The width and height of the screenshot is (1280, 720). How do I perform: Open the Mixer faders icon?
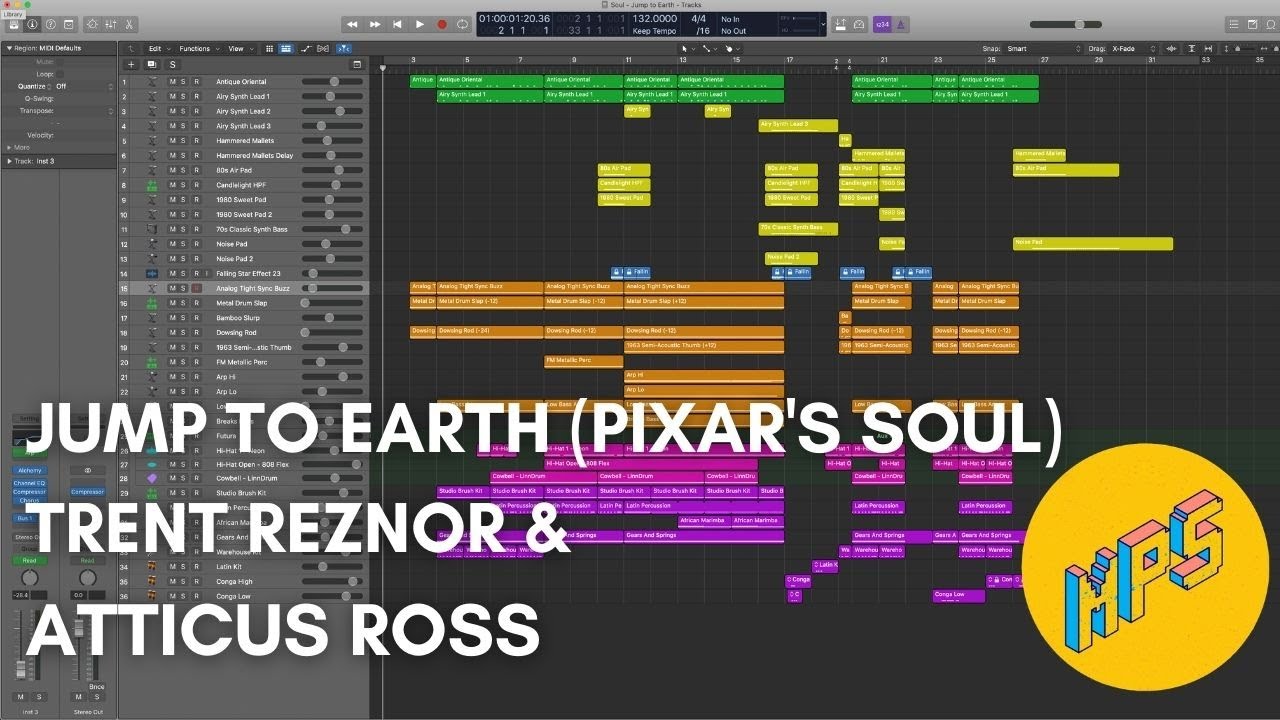tap(111, 23)
